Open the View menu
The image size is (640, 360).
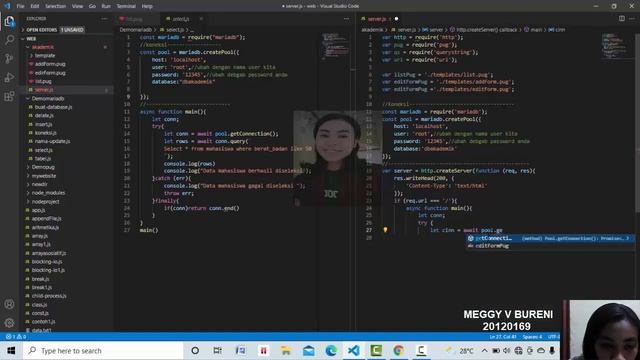point(77,6)
